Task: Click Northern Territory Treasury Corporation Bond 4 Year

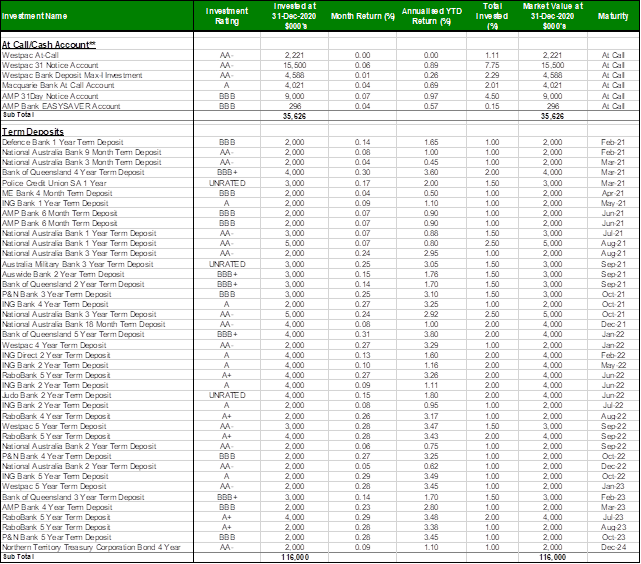Action: (x=91, y=547)
